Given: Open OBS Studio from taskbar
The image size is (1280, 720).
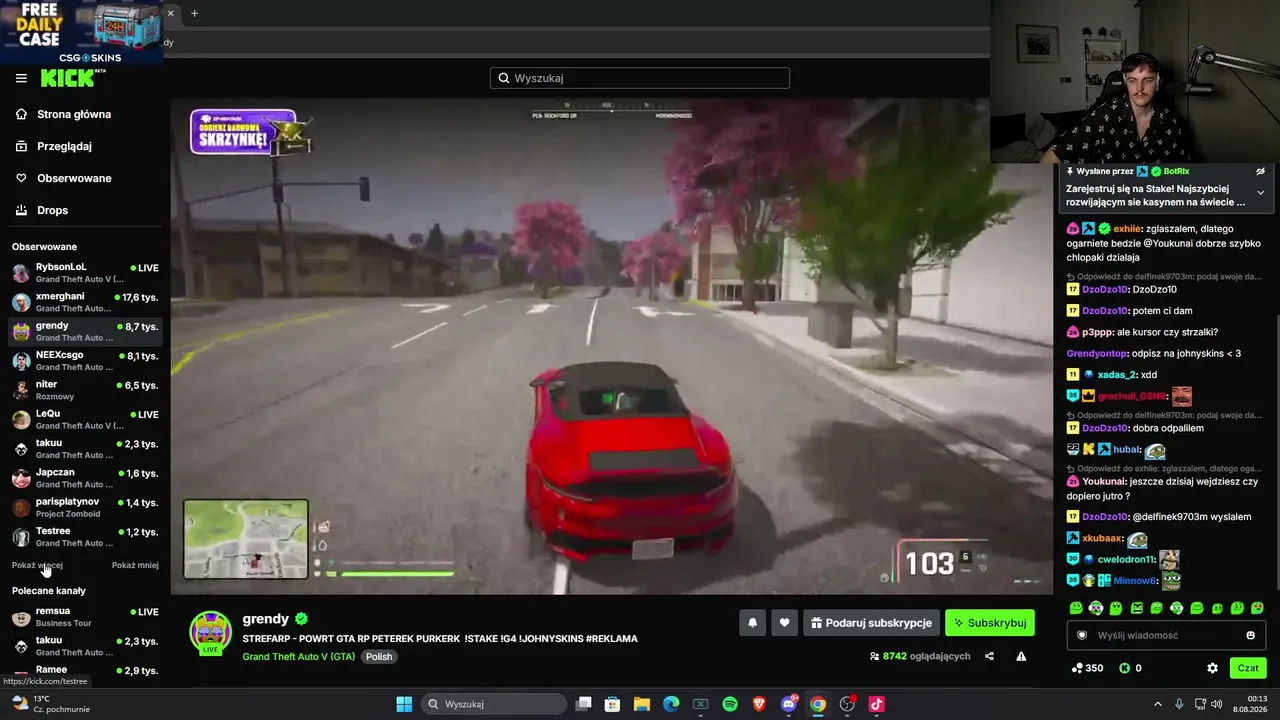Looking at the screenshot, I should [847, 704].
